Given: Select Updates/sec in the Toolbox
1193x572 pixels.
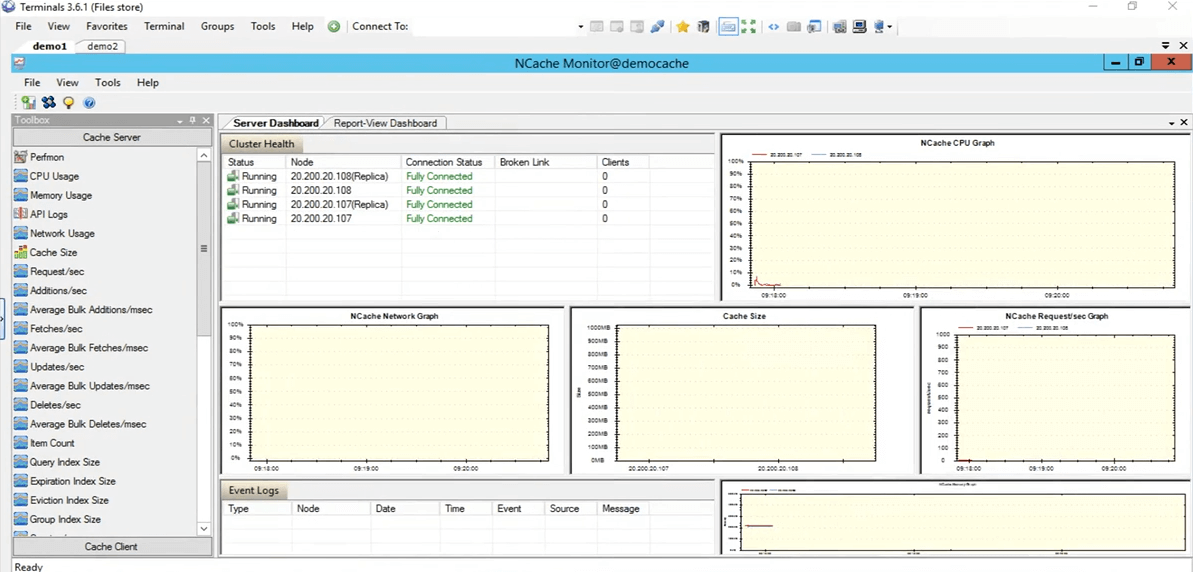Looking at the screenshot, I should point(49,367).
